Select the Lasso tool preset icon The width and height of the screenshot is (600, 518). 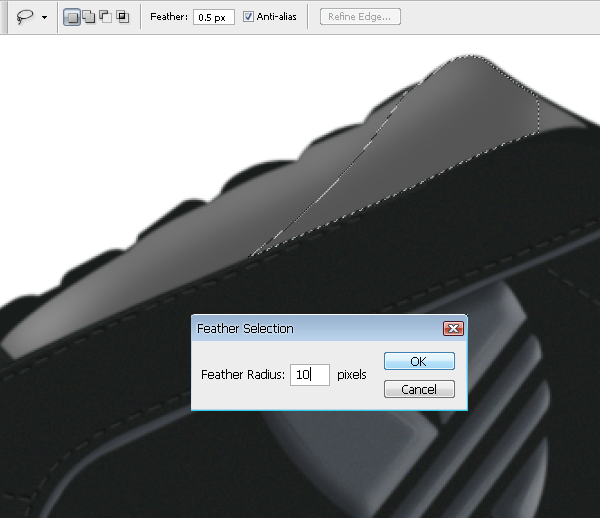point(25,17)
